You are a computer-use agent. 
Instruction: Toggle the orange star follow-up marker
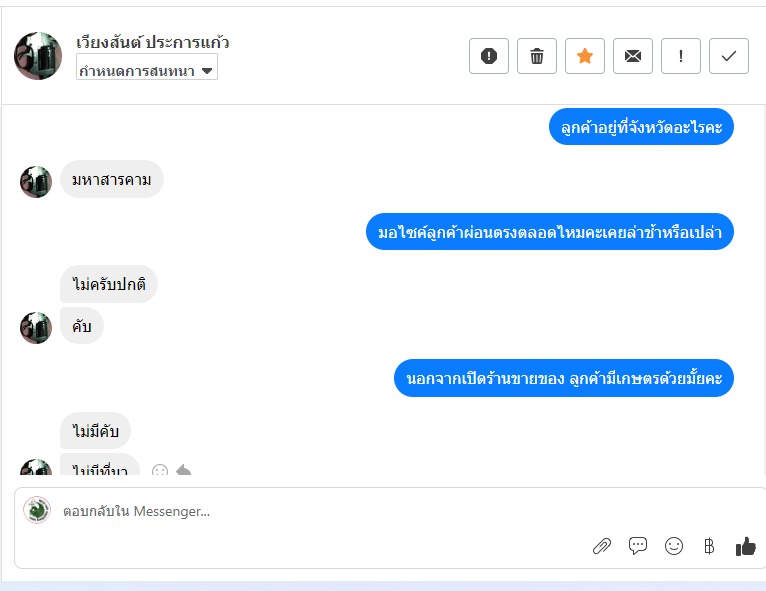coord(585,56)
